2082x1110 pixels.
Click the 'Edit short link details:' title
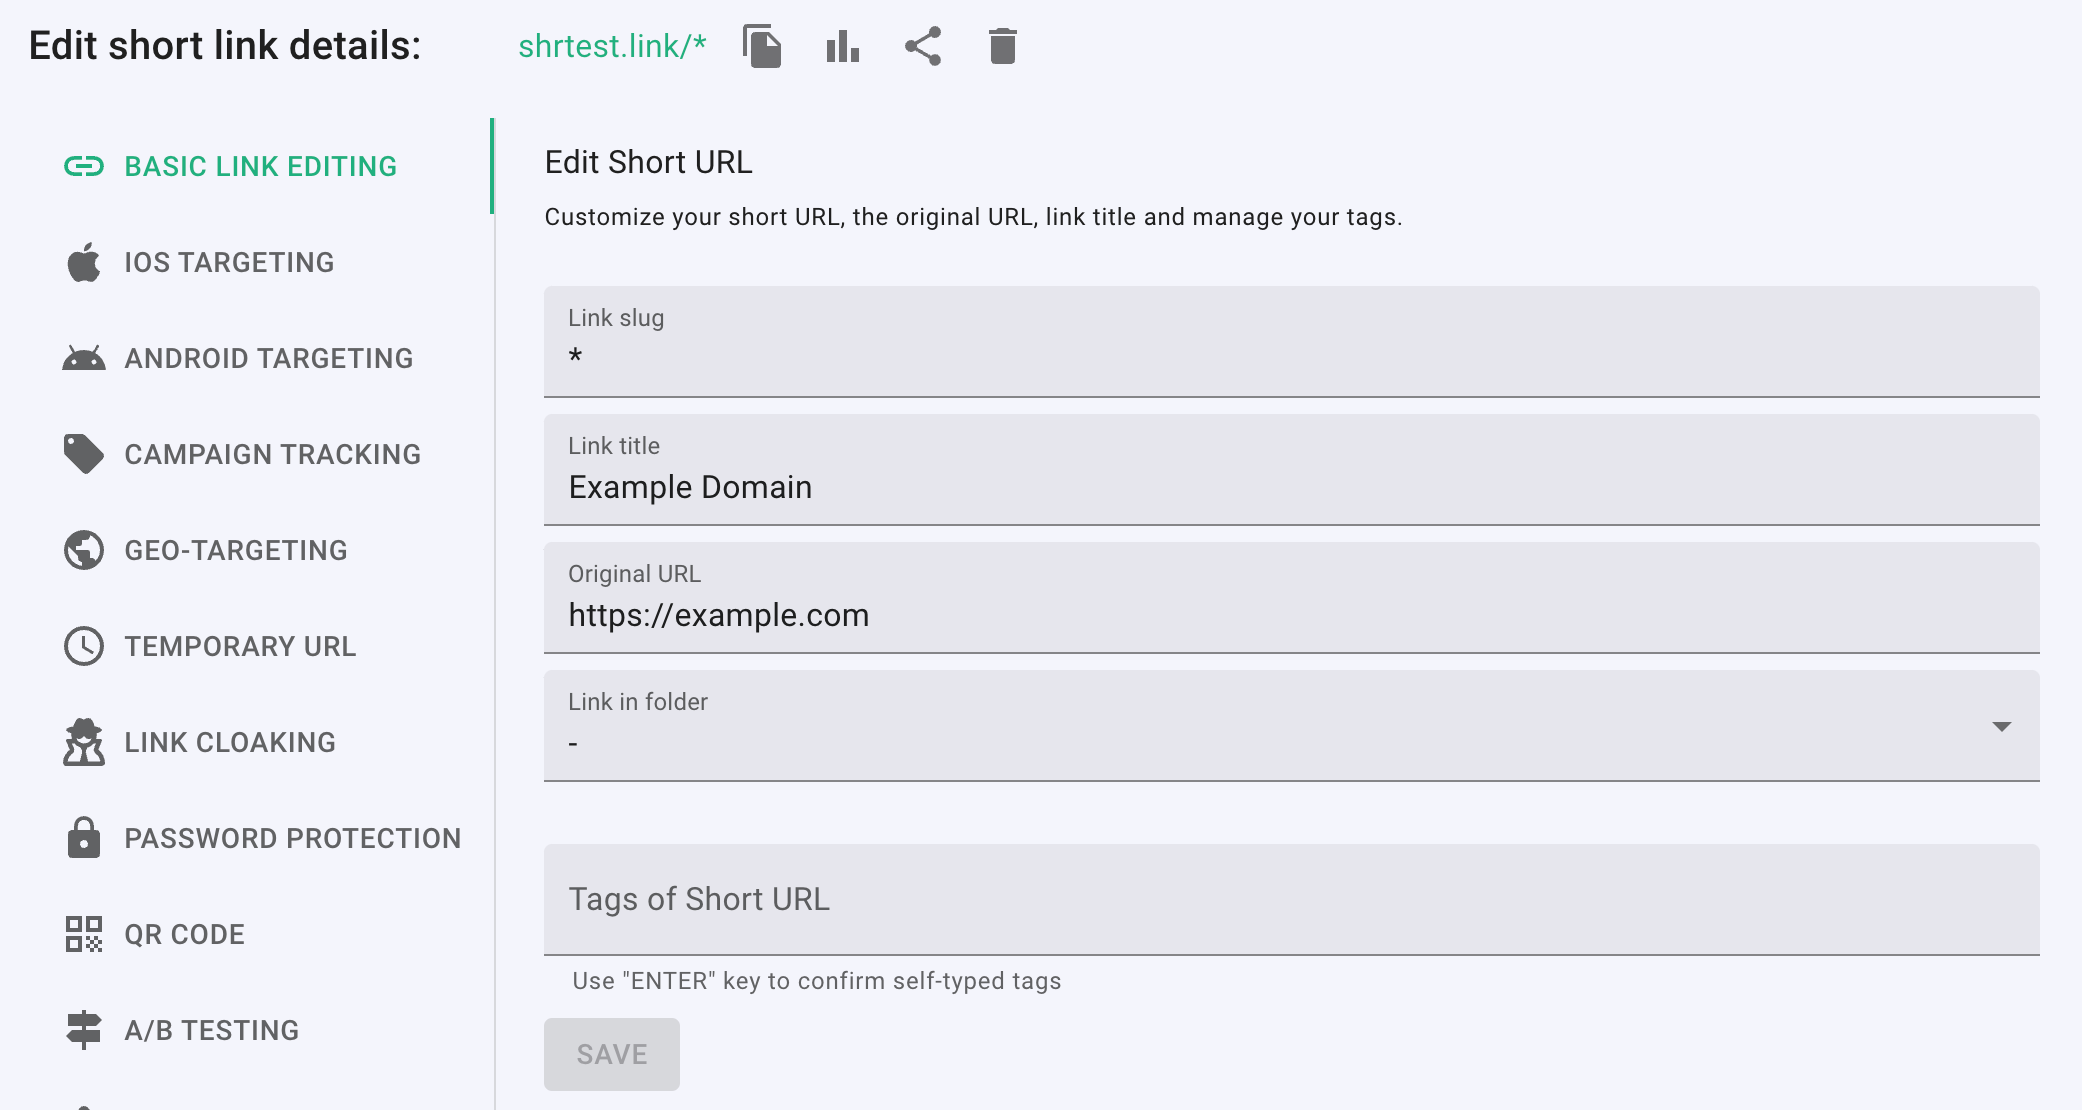click(x=225, y=46)
